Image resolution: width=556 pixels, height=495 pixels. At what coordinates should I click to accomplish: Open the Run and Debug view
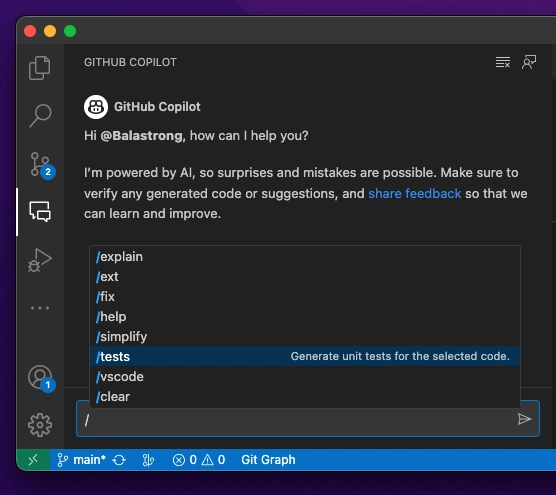click(x=40, y=260)
